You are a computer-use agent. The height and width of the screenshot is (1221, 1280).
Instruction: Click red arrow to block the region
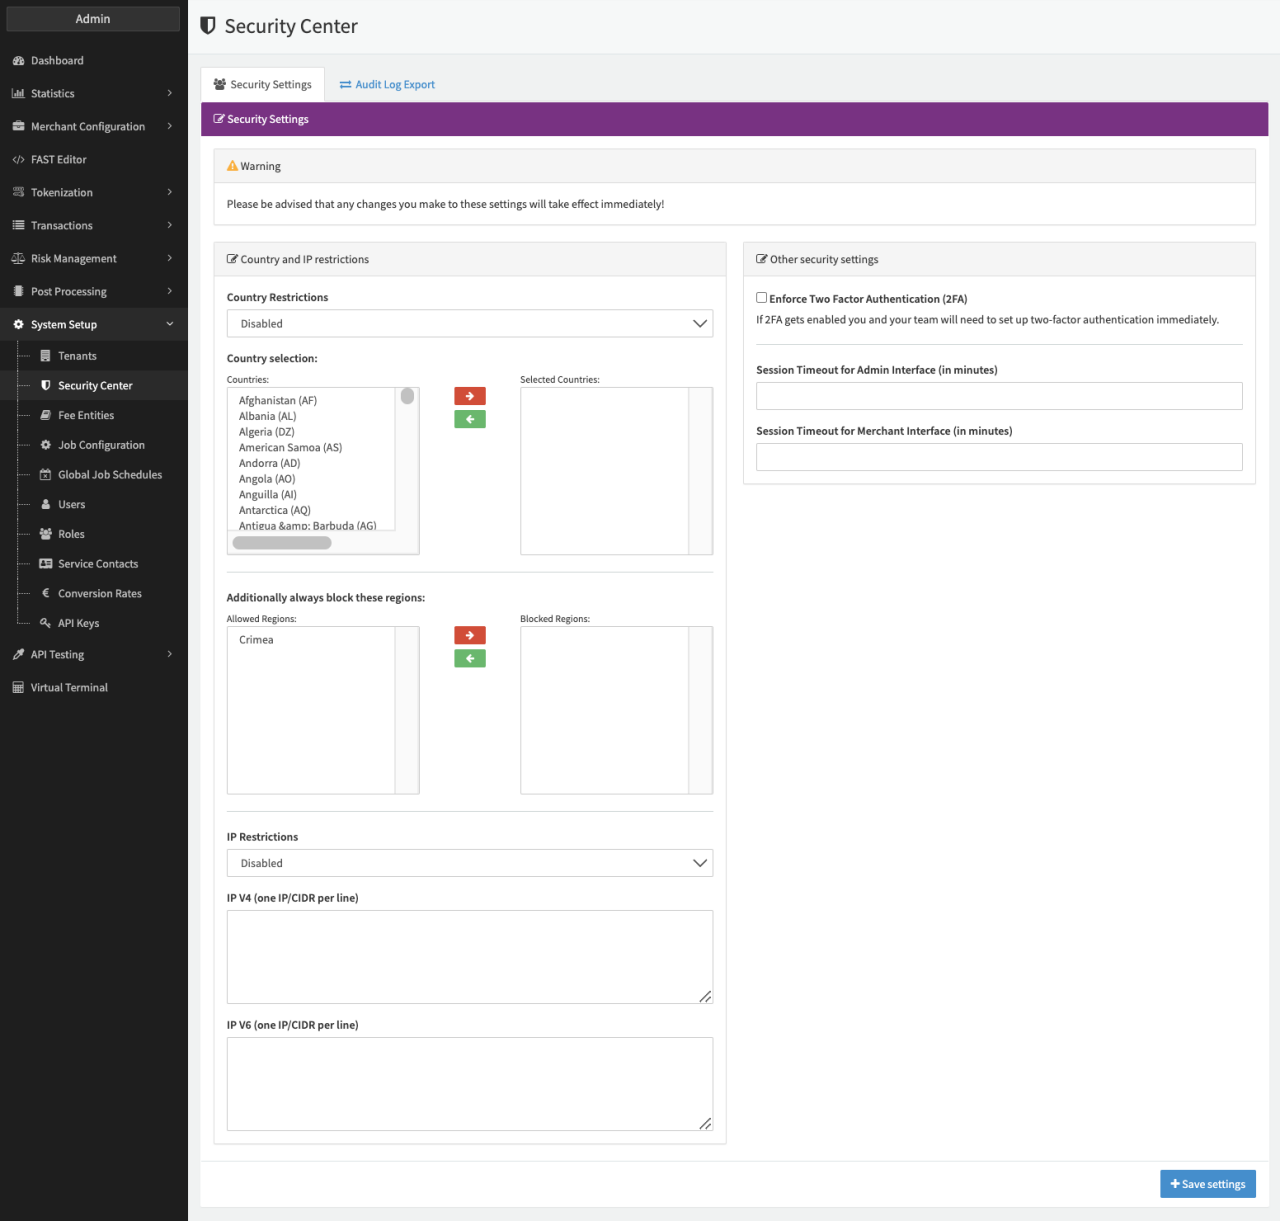click(x=469, y=635)
